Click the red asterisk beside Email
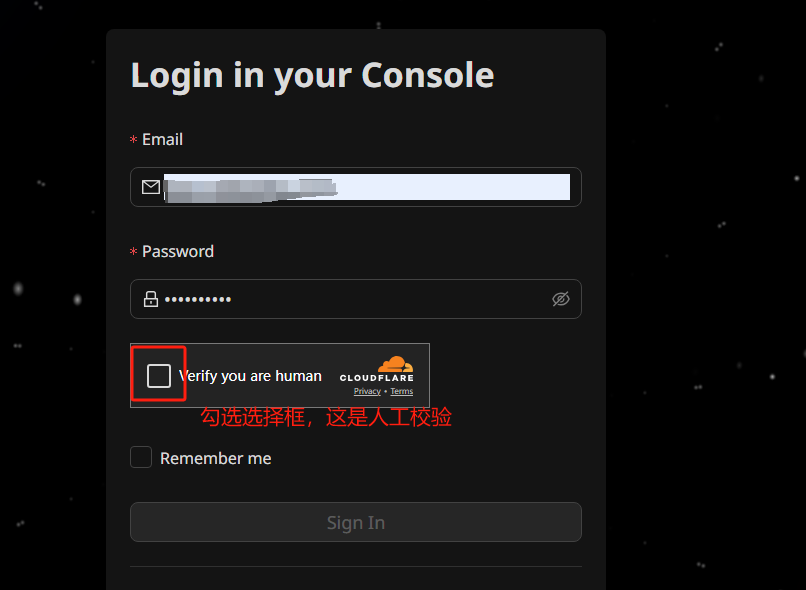 (x=134, y=140)
